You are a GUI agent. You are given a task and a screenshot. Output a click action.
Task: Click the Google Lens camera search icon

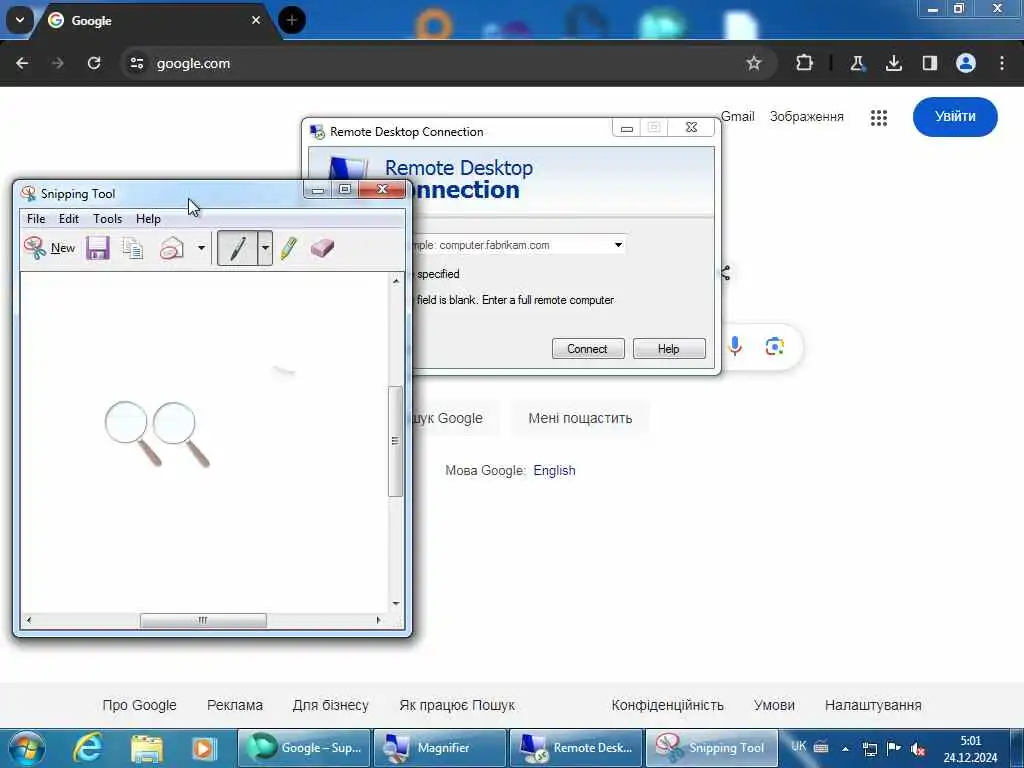click(775, 346)
